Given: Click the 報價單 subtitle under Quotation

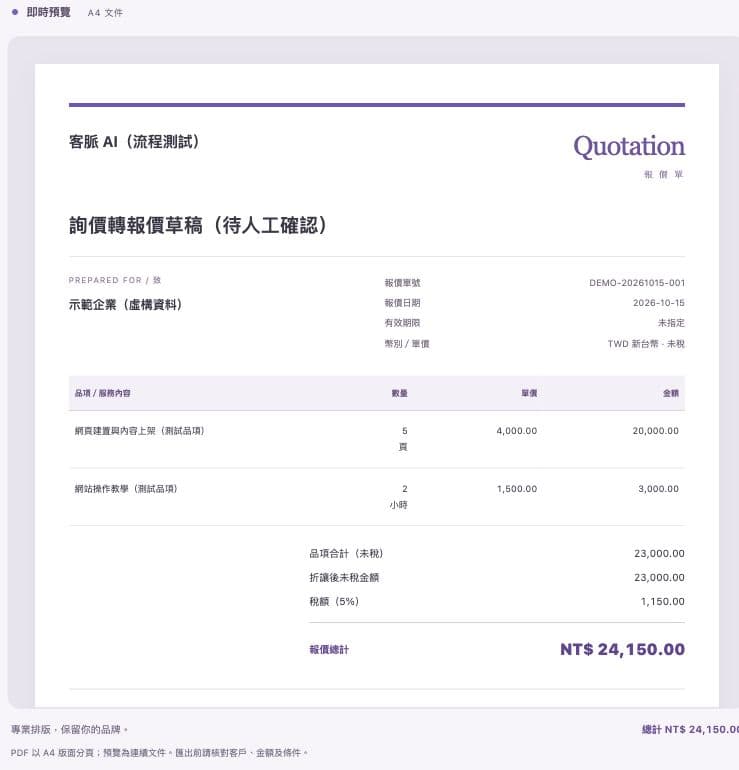Looking at the screenshot, I should pyautogui.click(x=663, y=174).
